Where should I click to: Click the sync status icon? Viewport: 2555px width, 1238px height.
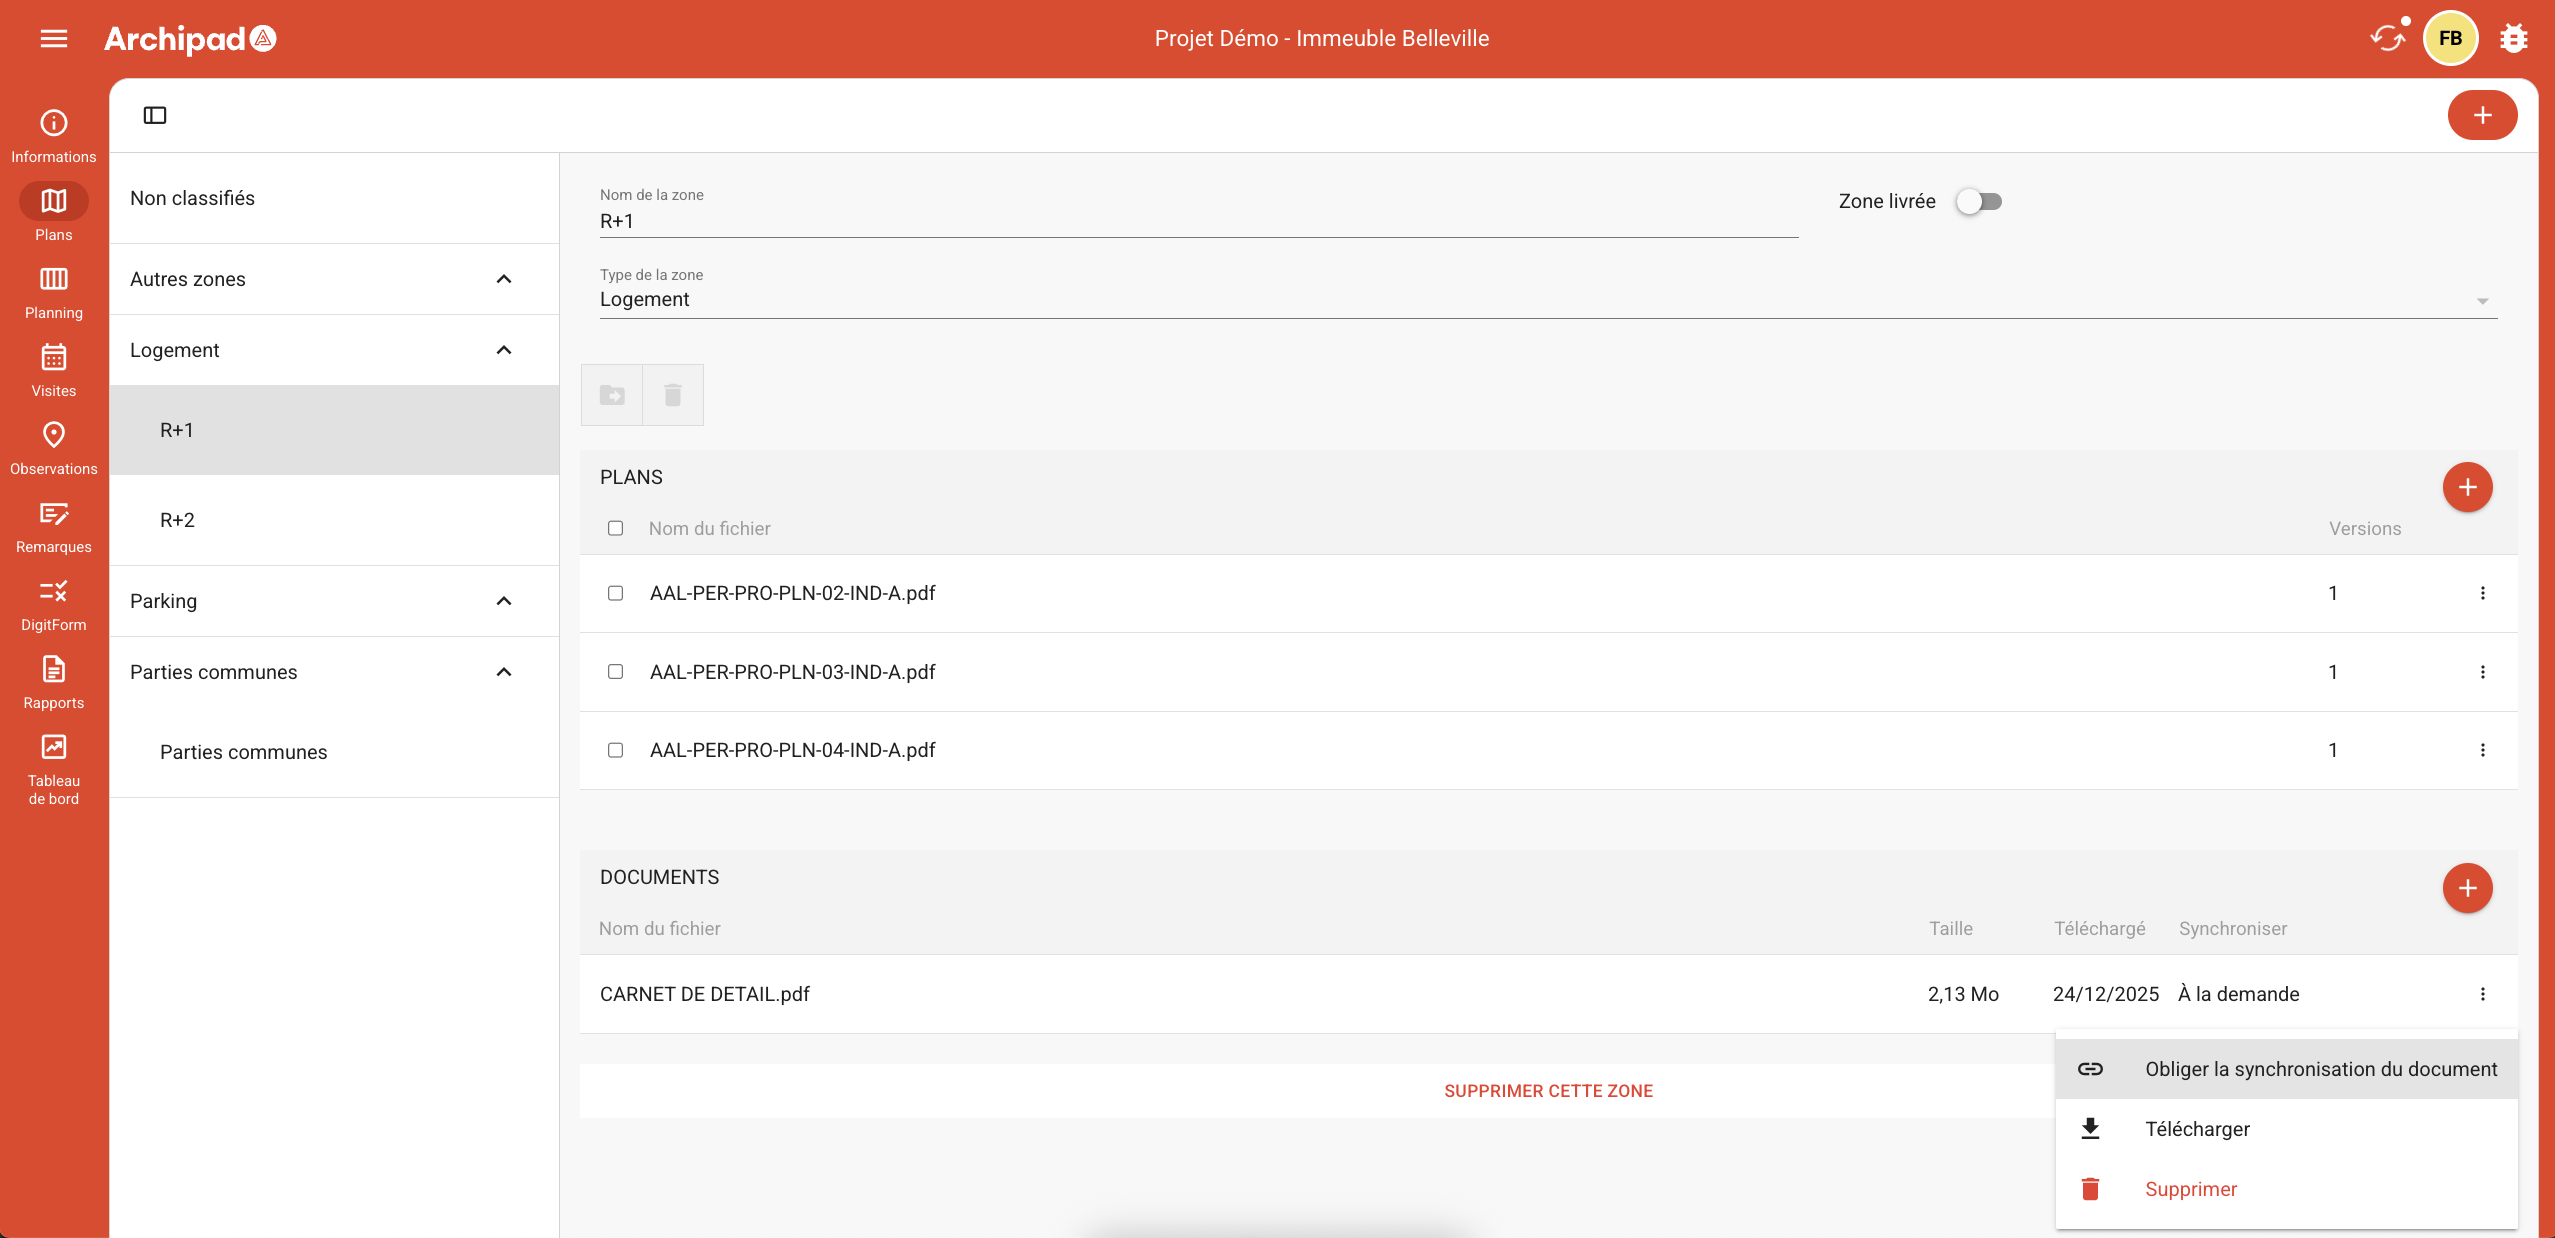(2387, 38)
